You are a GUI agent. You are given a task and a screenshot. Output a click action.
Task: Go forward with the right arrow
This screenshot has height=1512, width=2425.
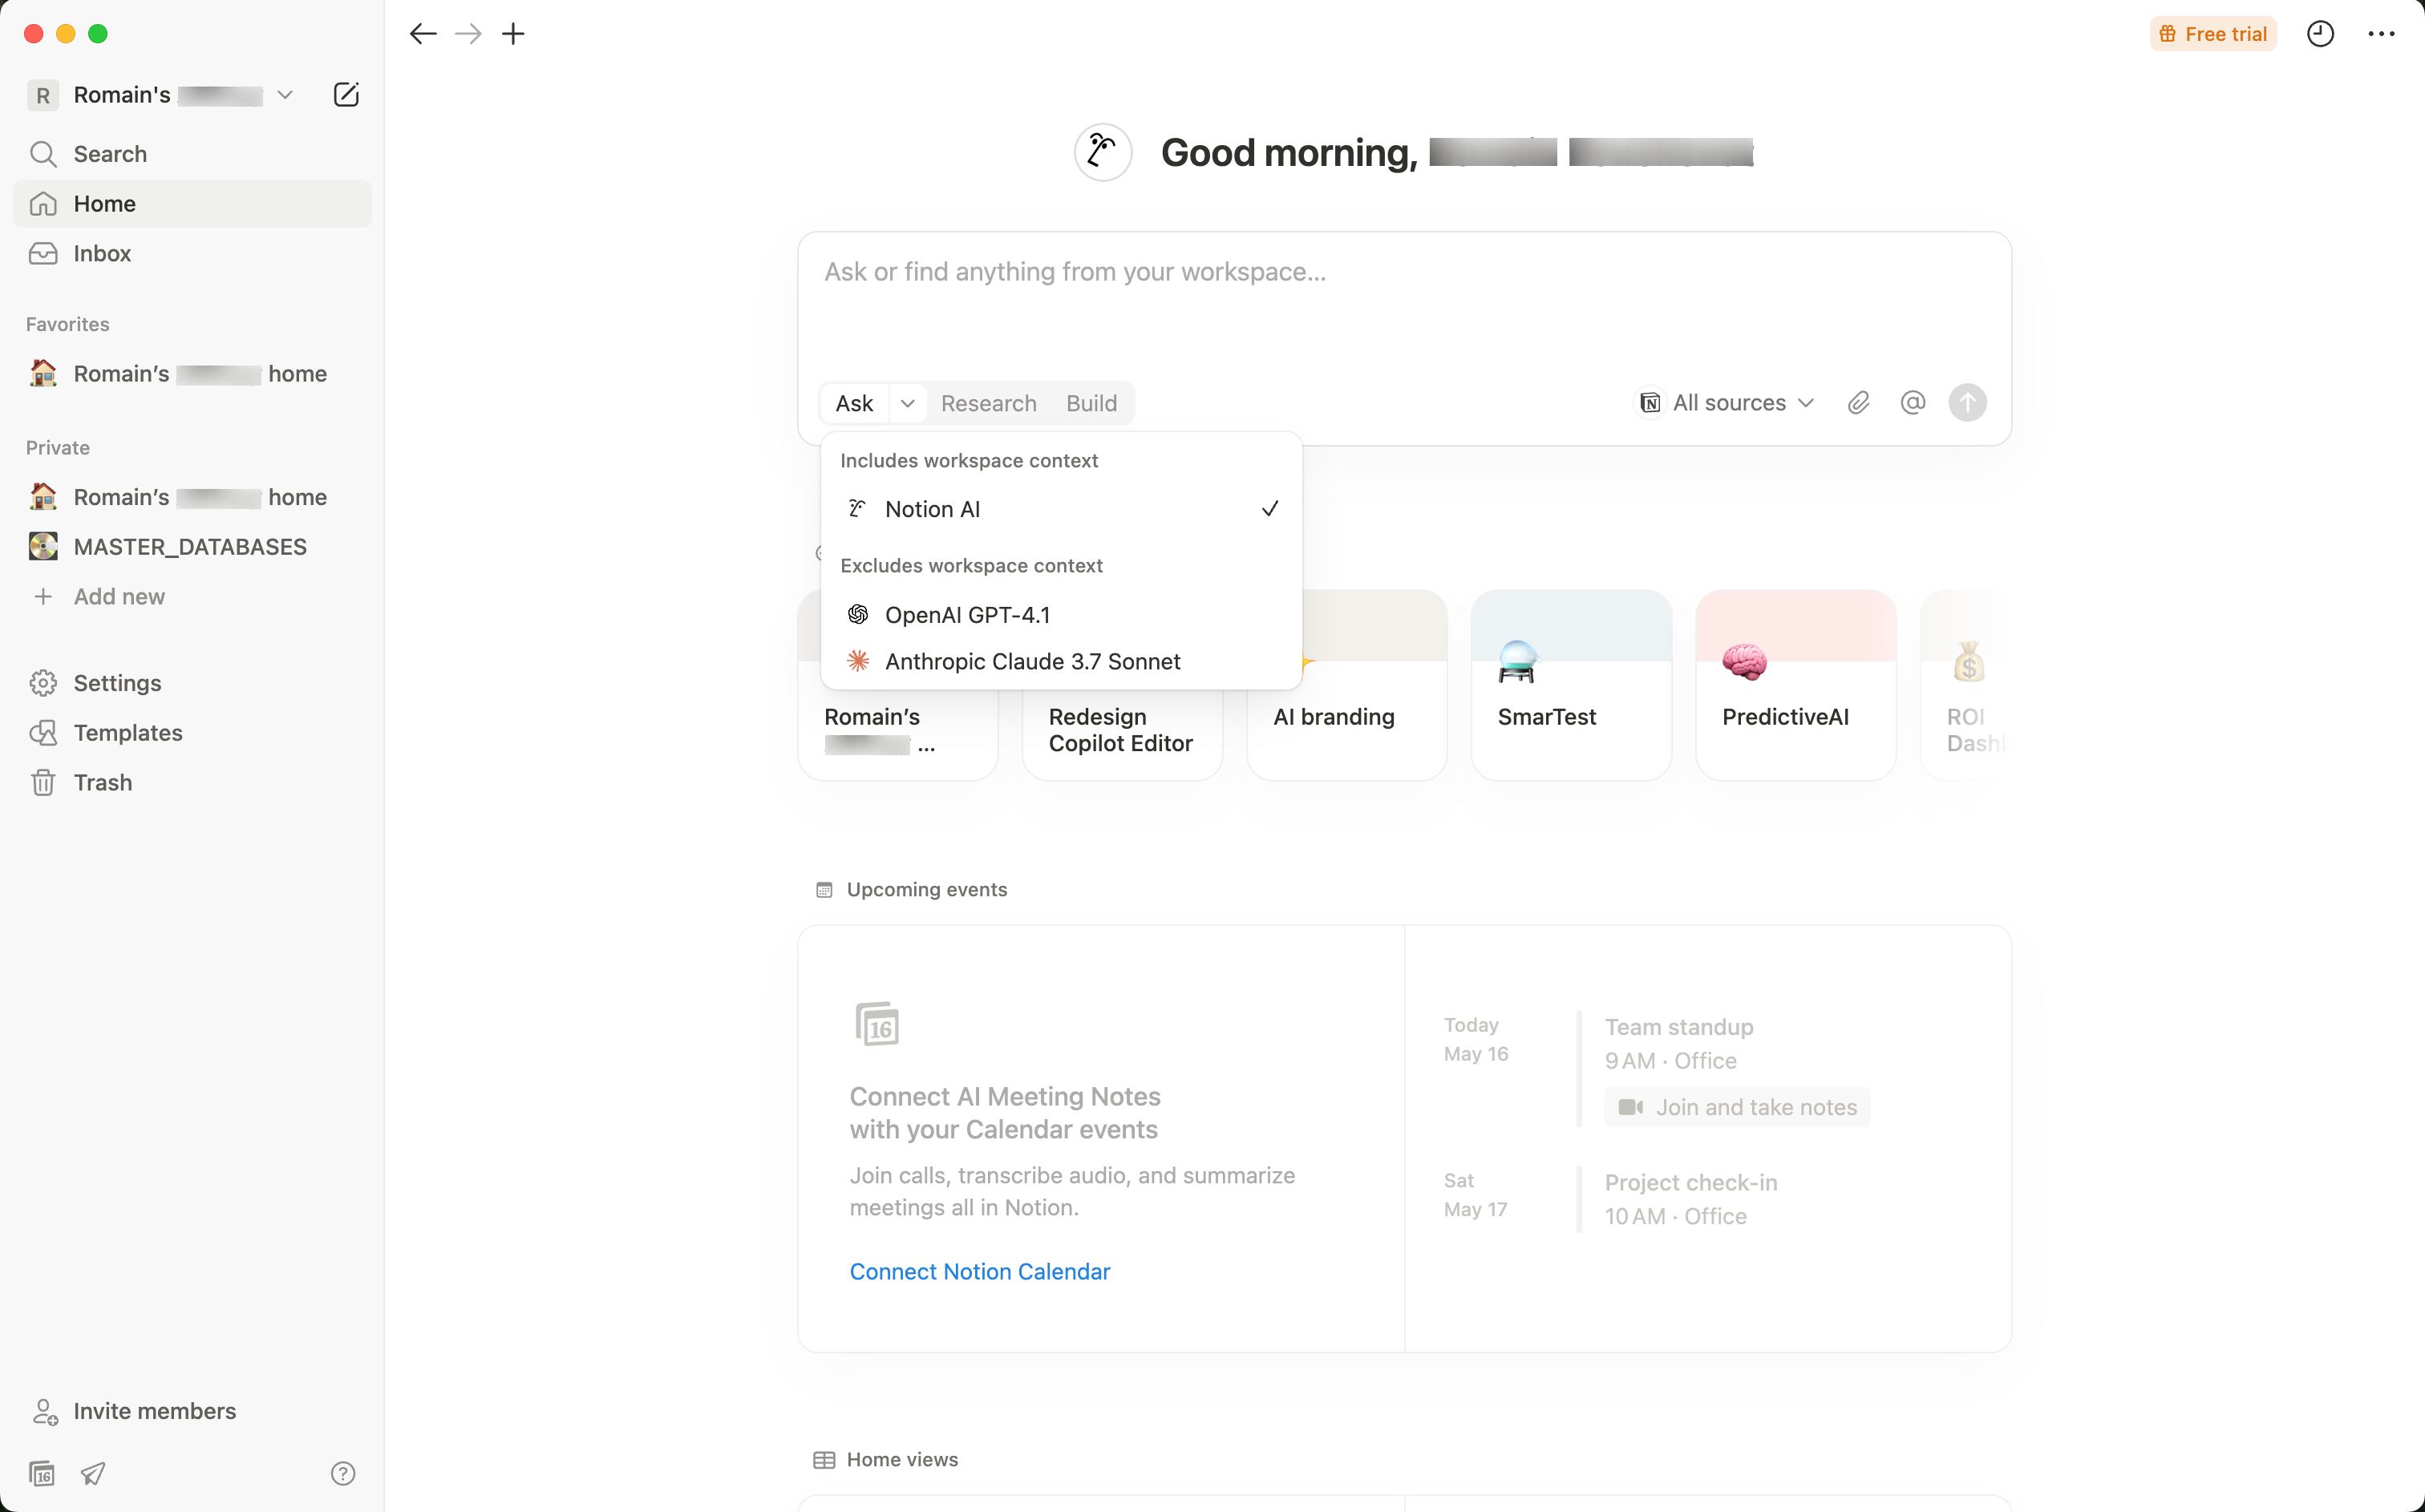468,34
